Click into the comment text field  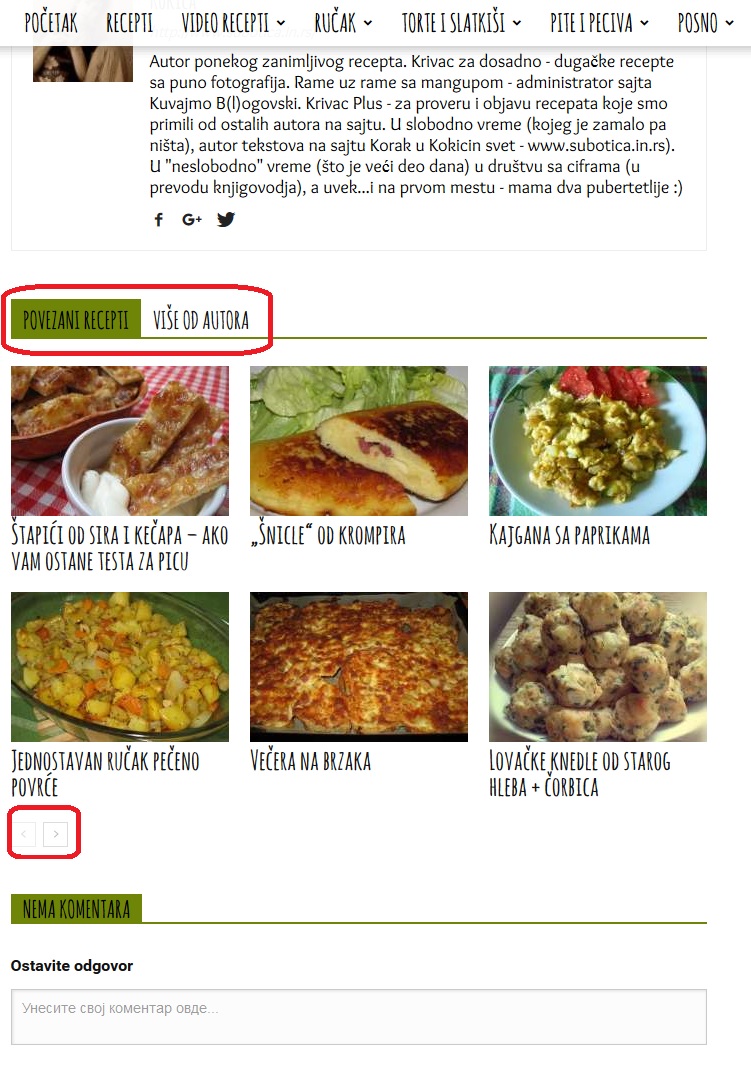pos(359,1016)
